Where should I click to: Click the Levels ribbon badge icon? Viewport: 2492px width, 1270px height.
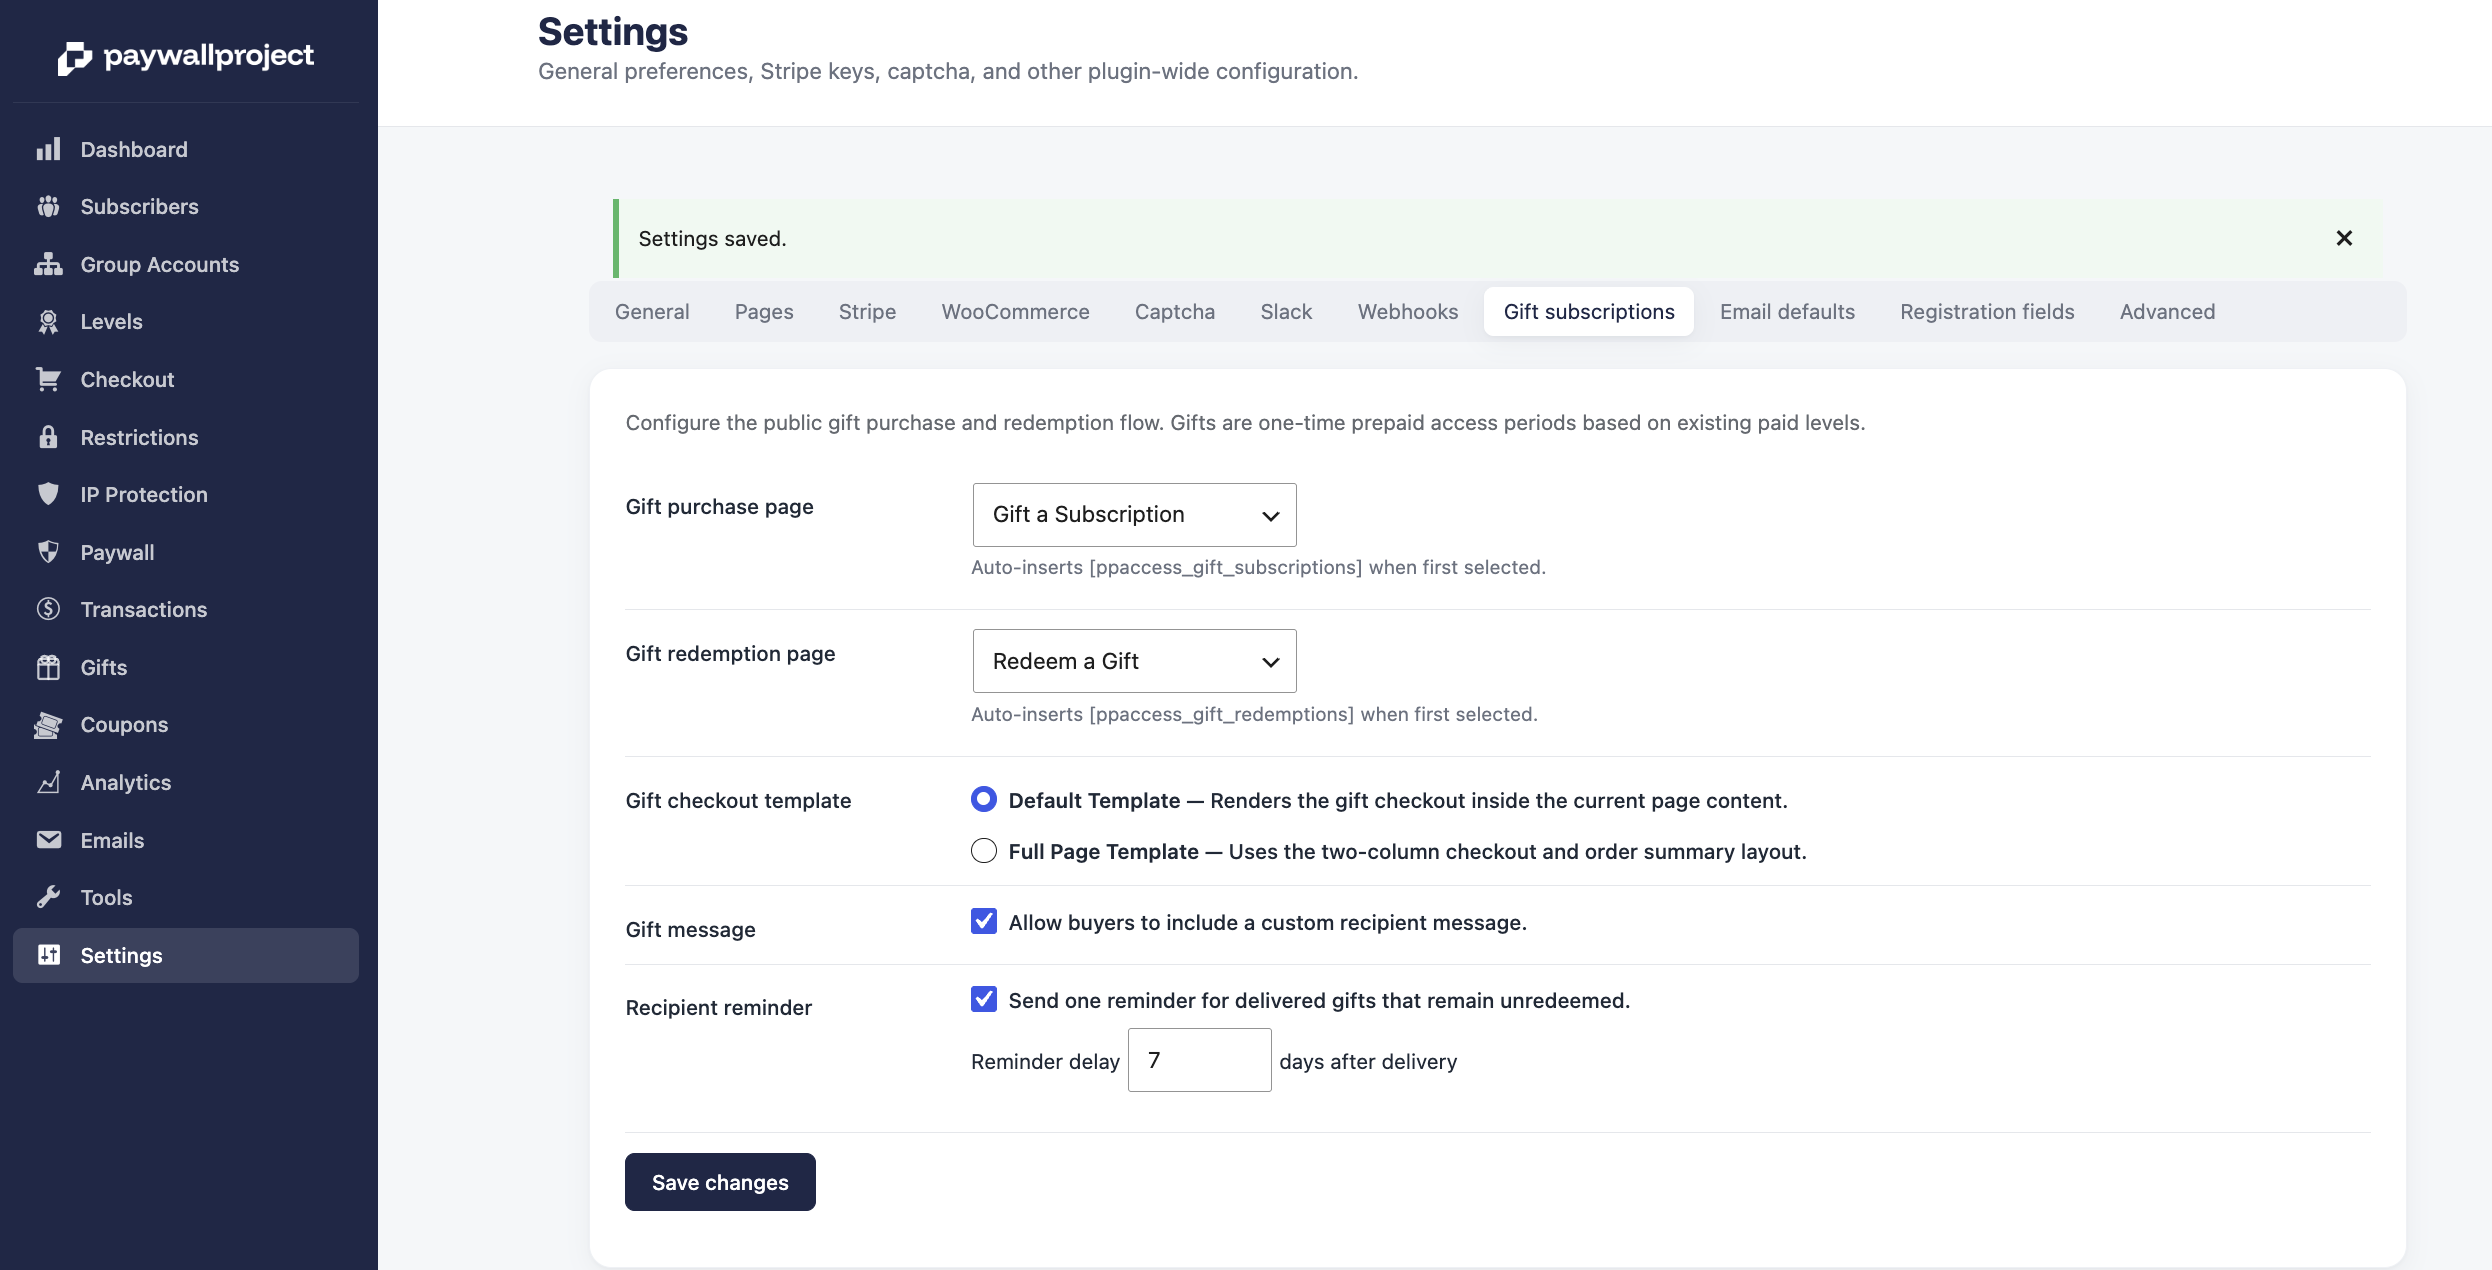click(x=48, y=321)
